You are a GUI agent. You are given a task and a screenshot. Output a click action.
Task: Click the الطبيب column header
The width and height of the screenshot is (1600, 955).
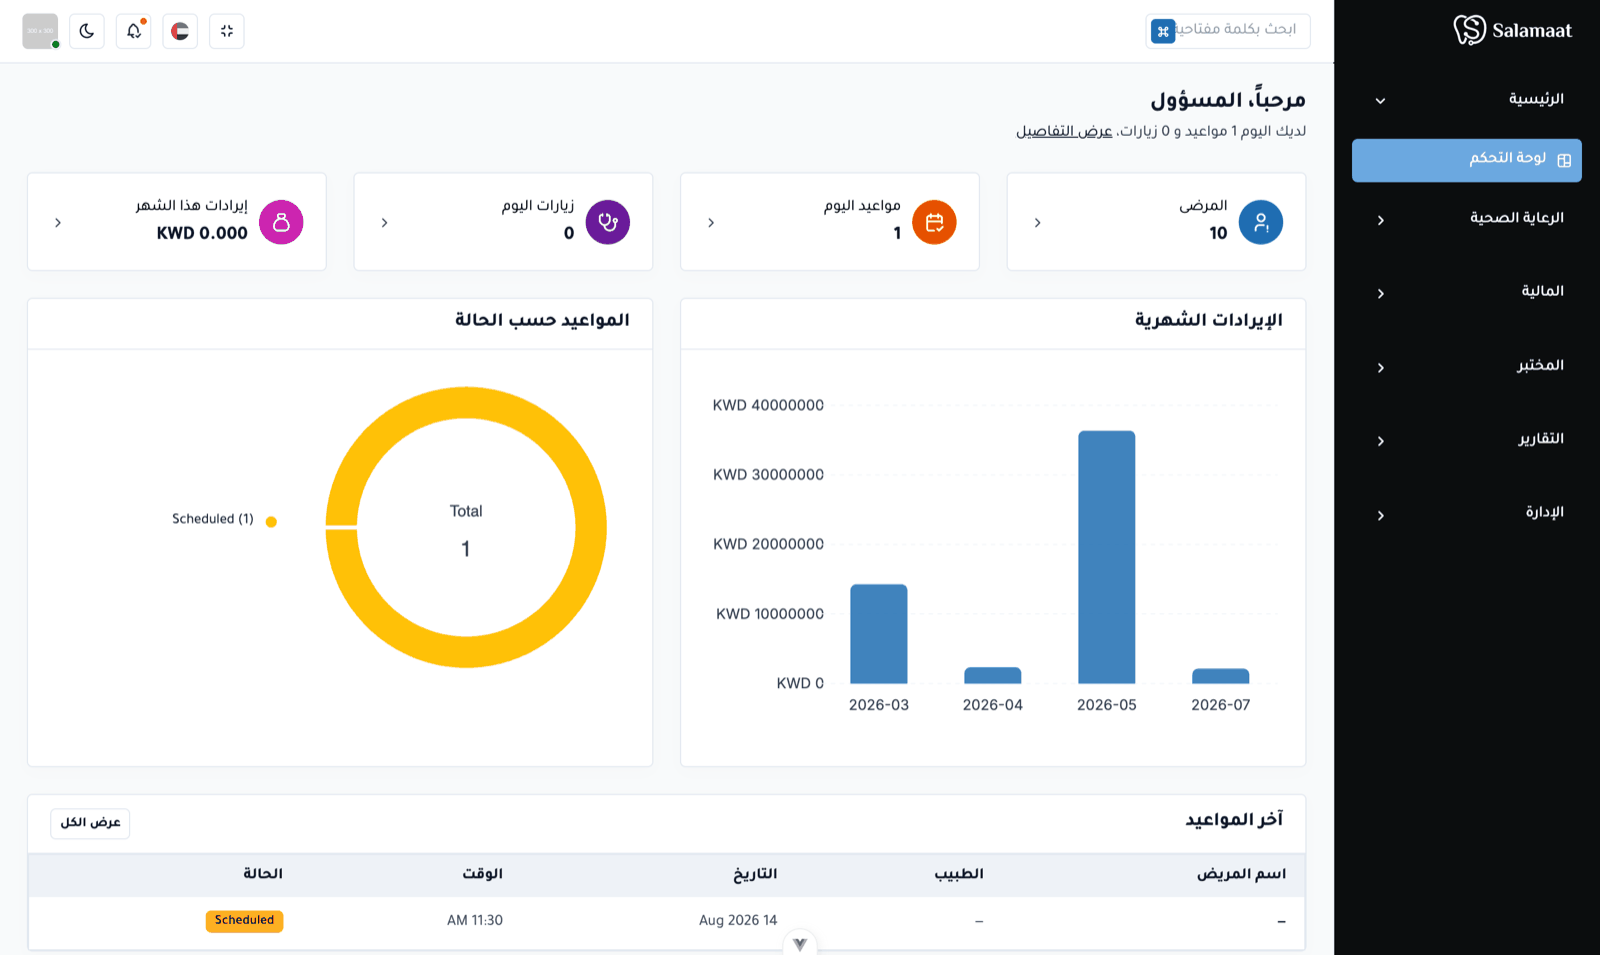tap(959, 874)
